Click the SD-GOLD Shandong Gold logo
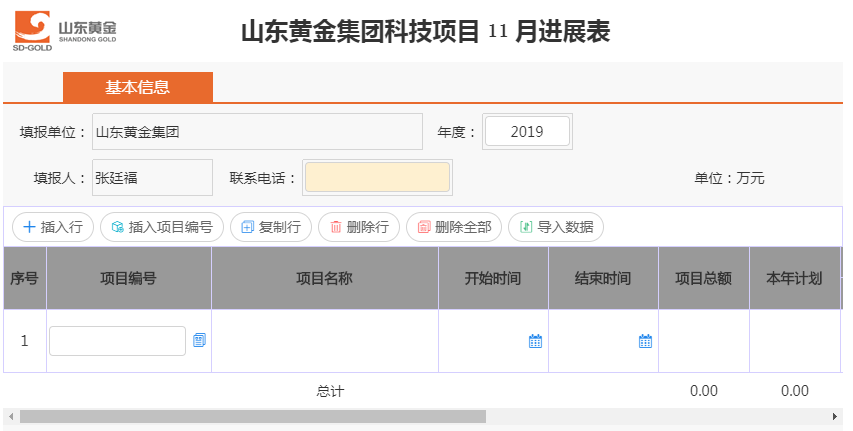This screenshot has width=853, height=431. coord(67,31)
